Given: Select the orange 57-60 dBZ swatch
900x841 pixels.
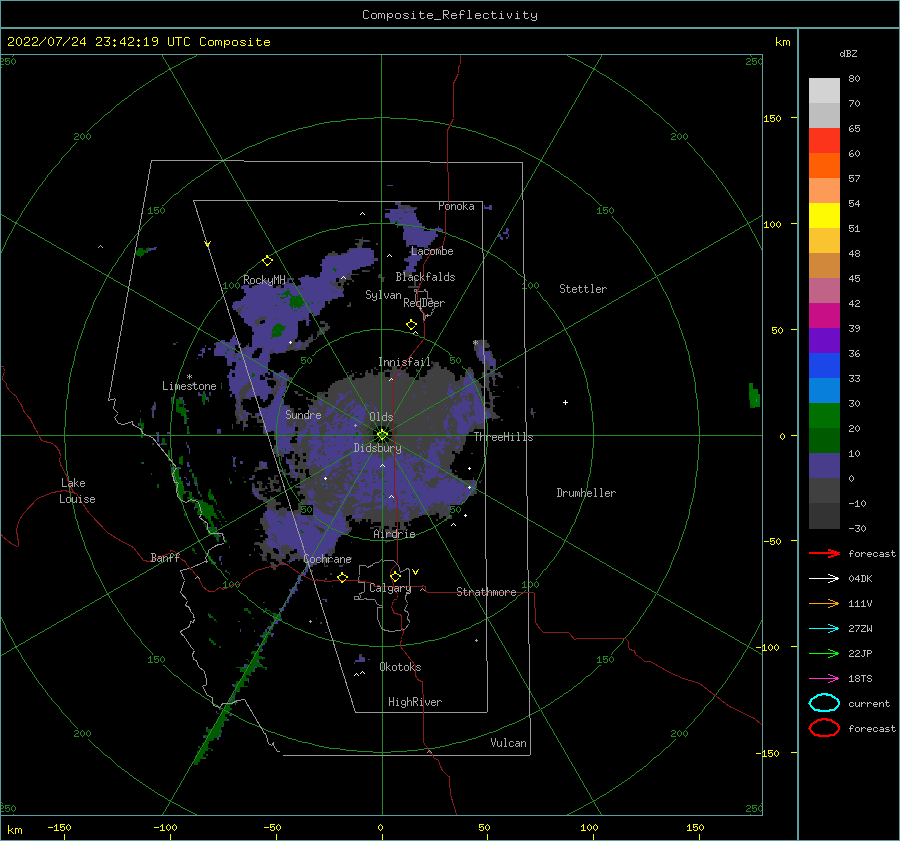Looking at the screenshot, I should (824, 166).
